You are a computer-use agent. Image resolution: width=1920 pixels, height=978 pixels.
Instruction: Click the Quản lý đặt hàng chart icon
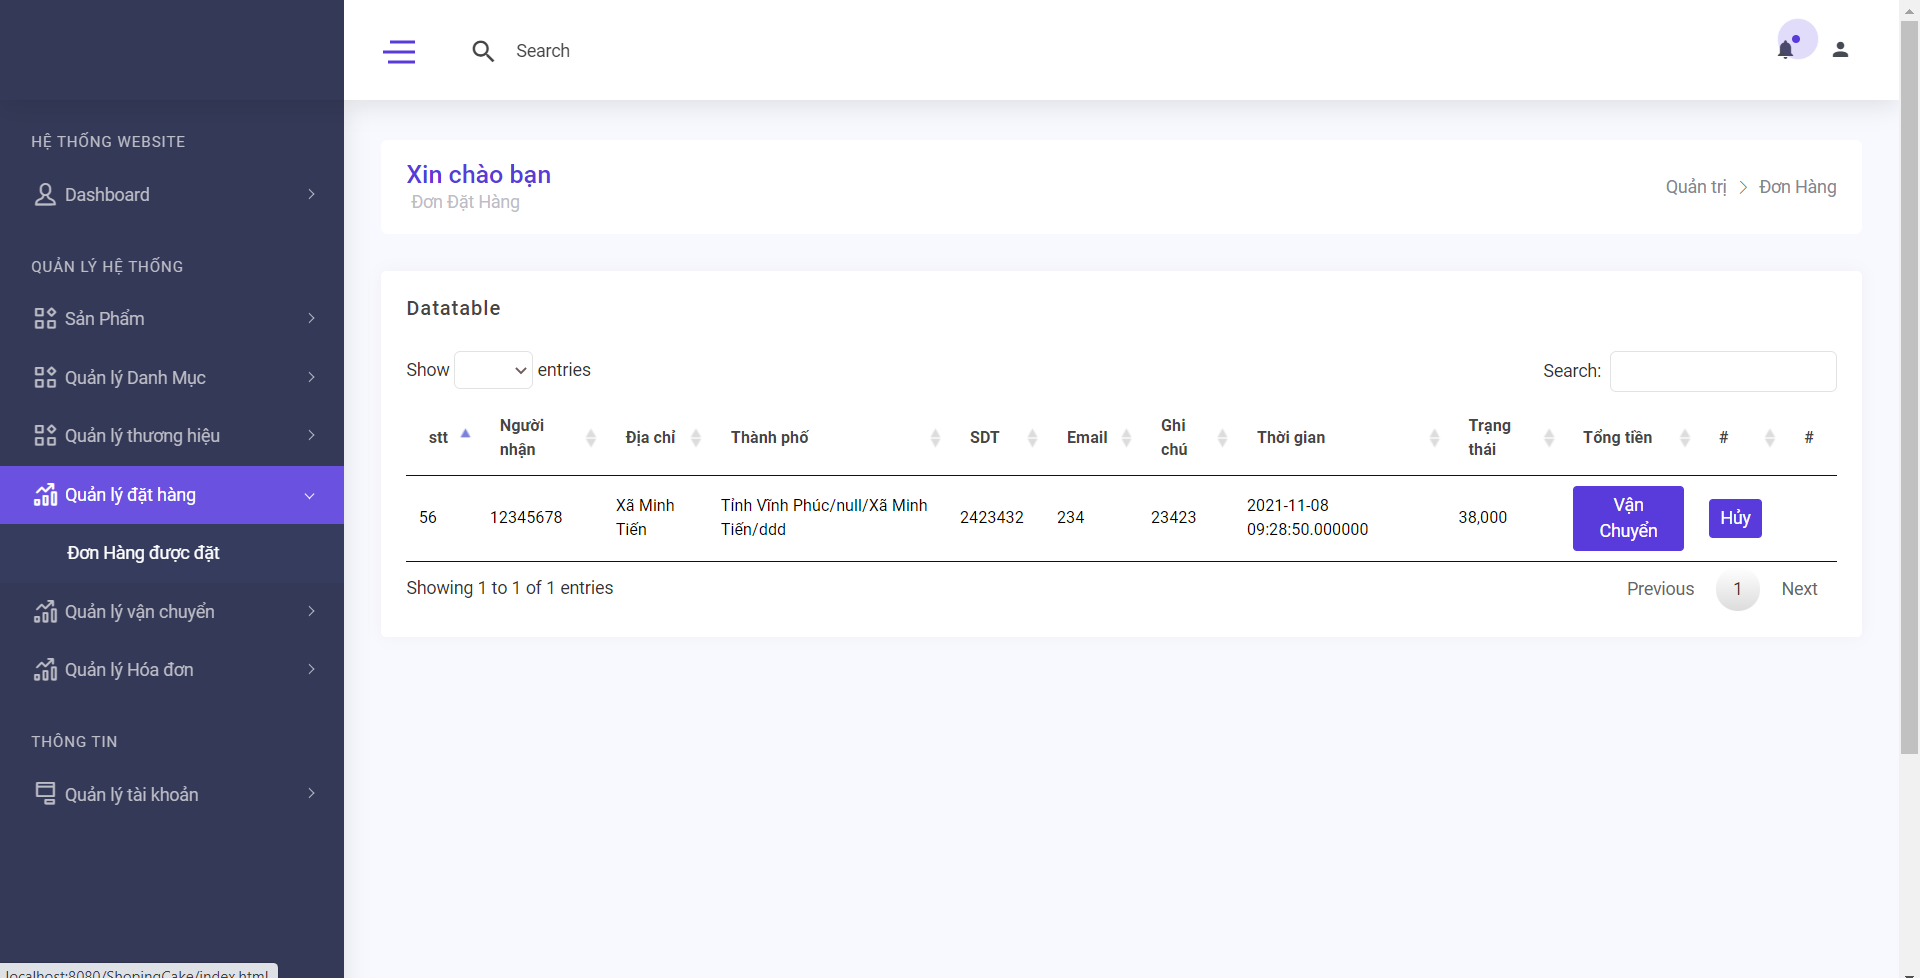[45, 494]
